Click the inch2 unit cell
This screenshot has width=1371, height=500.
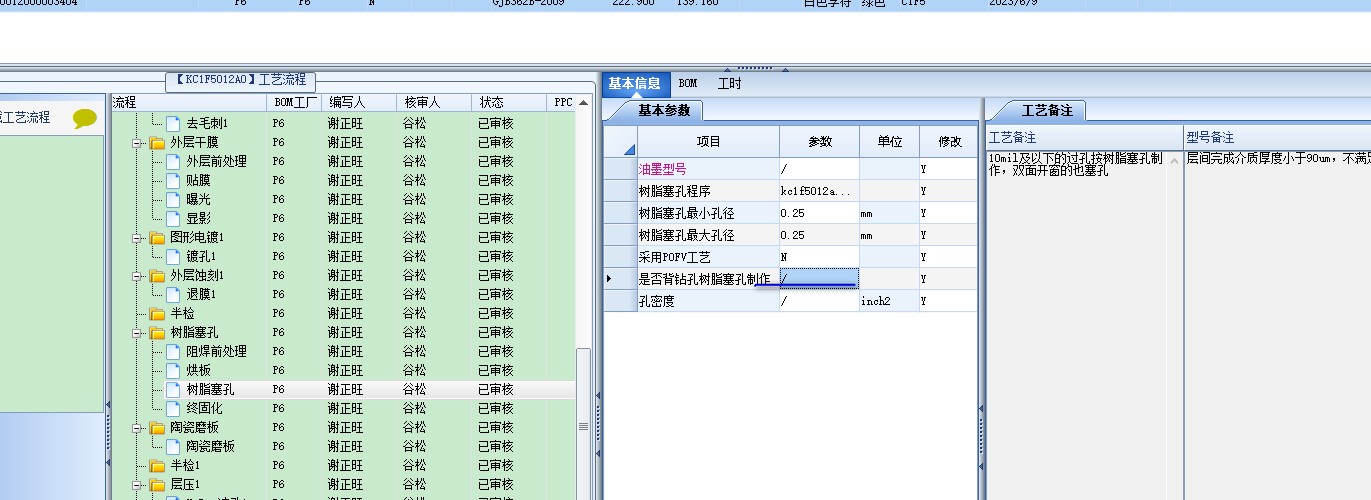pos(889,301)
